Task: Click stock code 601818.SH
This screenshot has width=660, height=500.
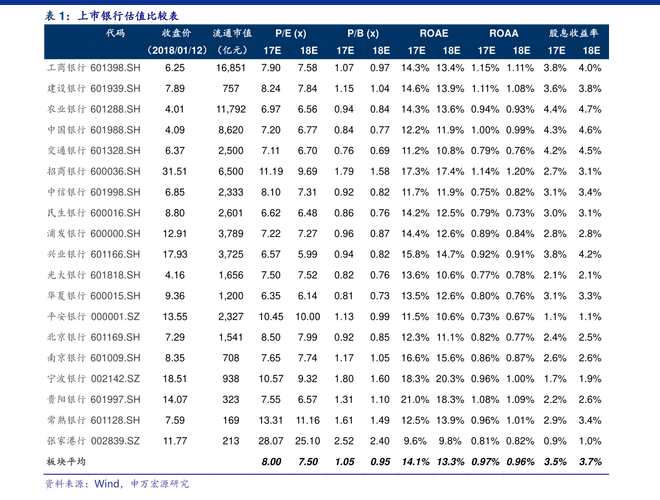Action: tap(115, 275)
